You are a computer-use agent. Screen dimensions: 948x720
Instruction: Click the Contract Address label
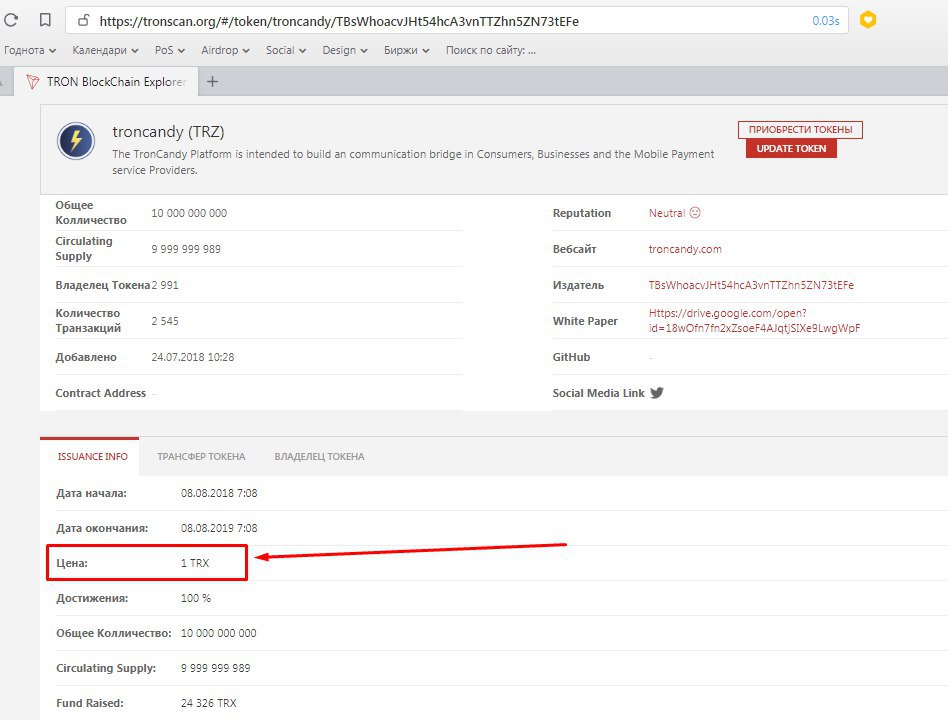pyautogui.click(x=101, y=393)
